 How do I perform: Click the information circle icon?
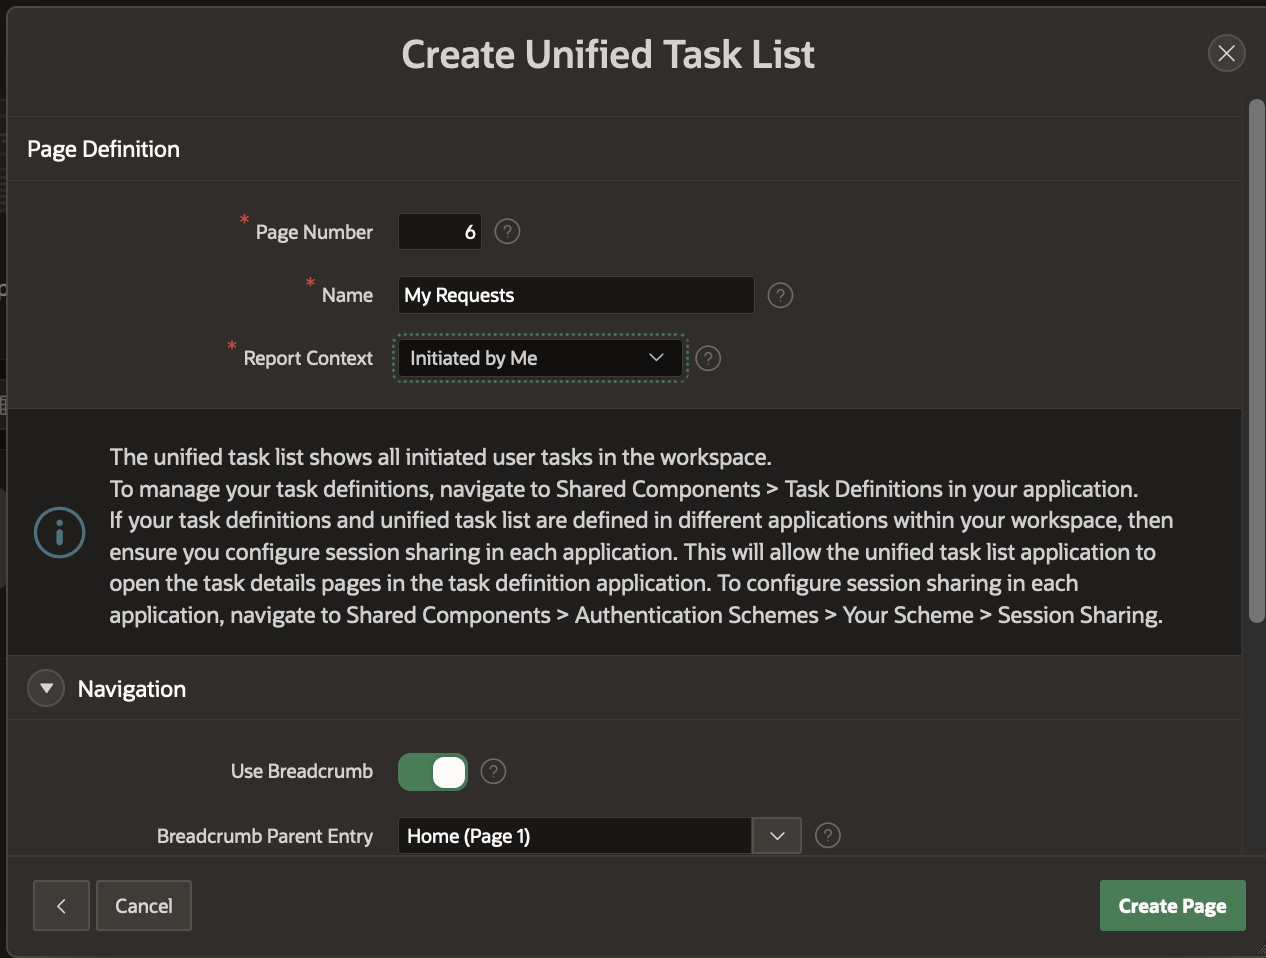[x=59, y=533]
